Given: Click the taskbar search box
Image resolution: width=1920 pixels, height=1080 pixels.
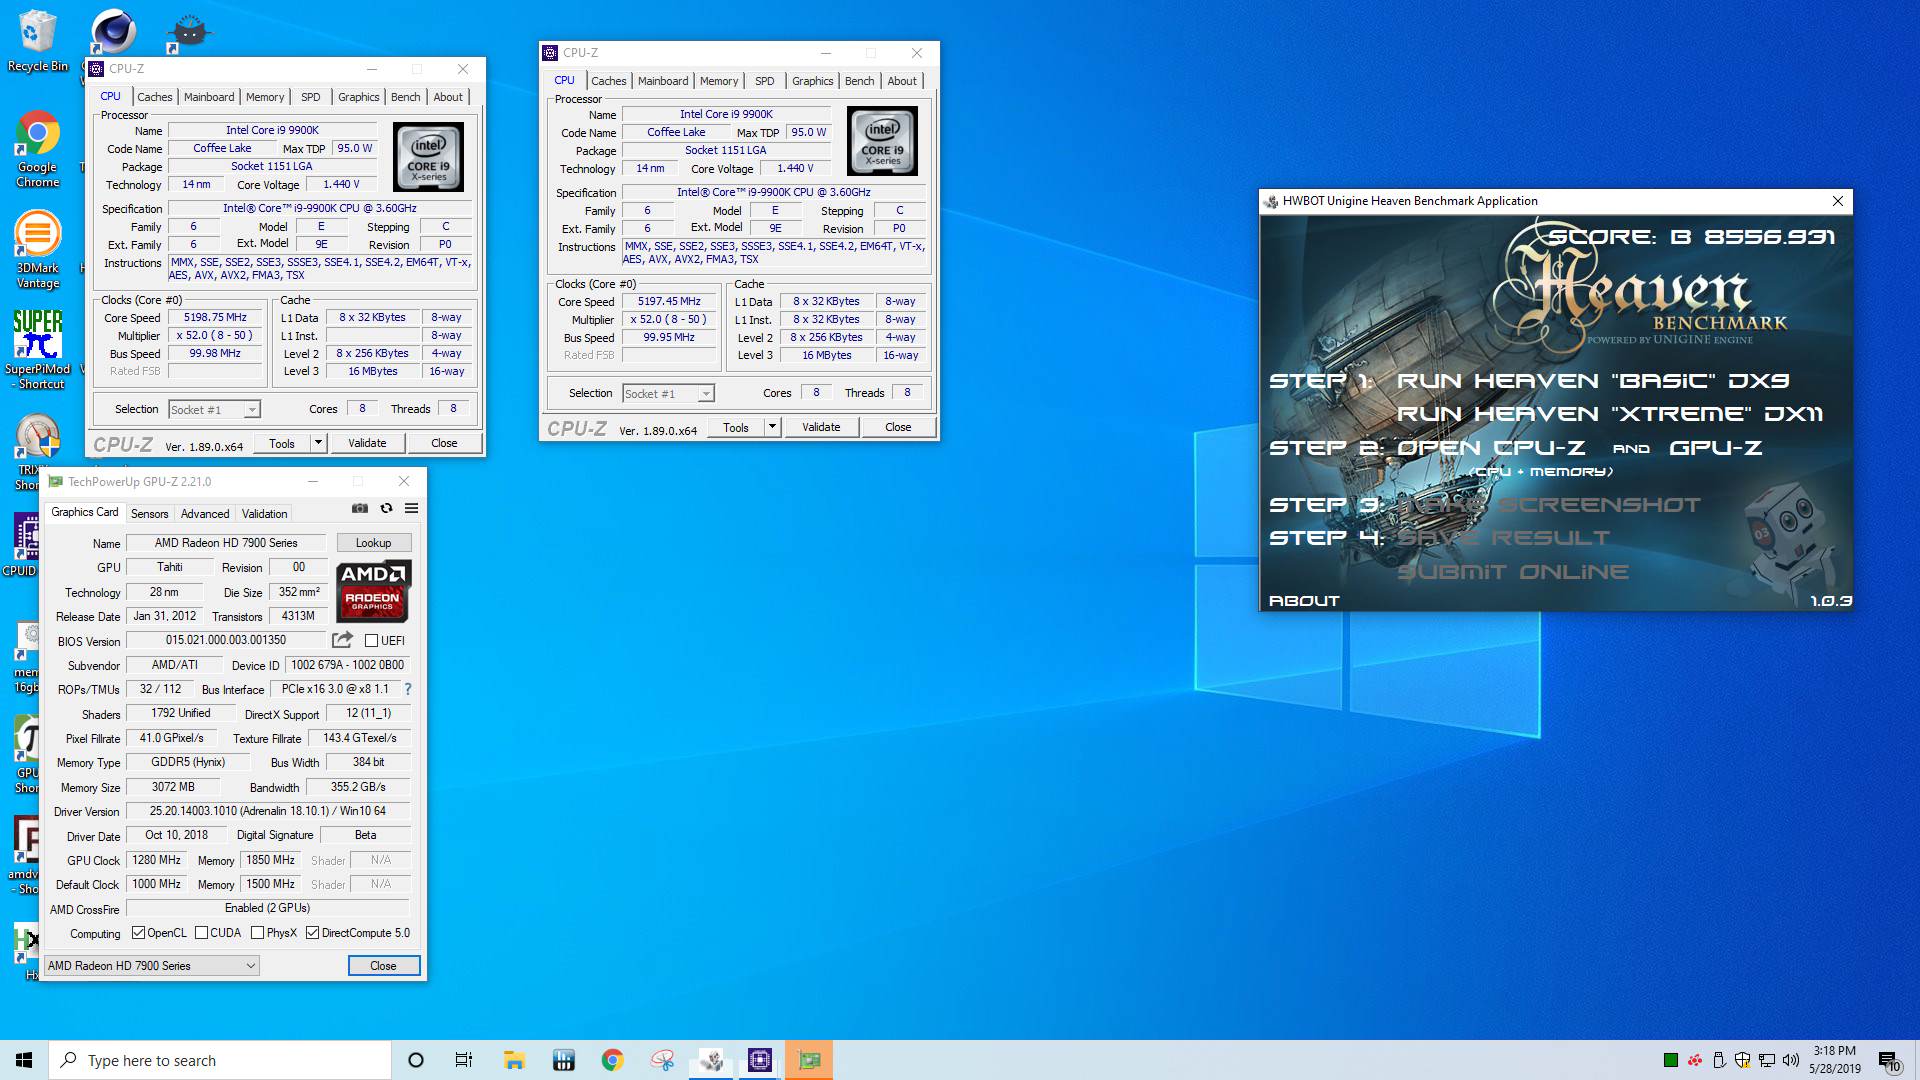Looking at the screenshot, I should (x=220, y=1060).
